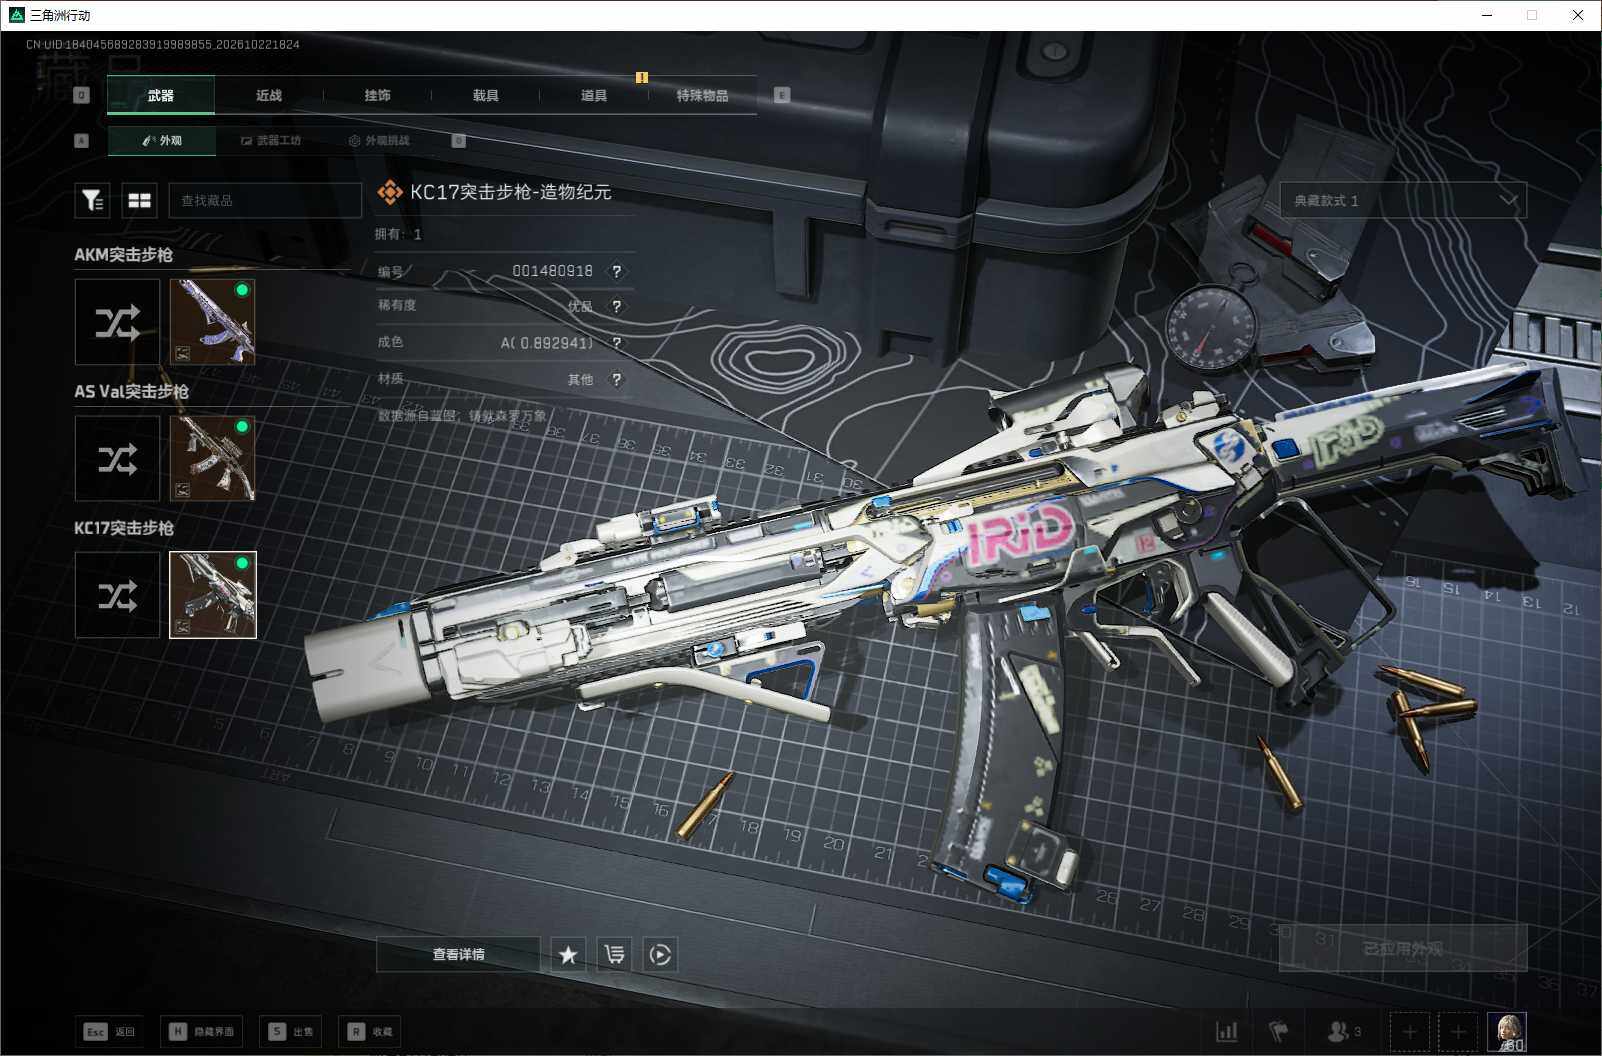Viewport: 1602px width, 1056px height.
Task: Click the 收藏 button in bottom bar
Action: point(371,1031)
